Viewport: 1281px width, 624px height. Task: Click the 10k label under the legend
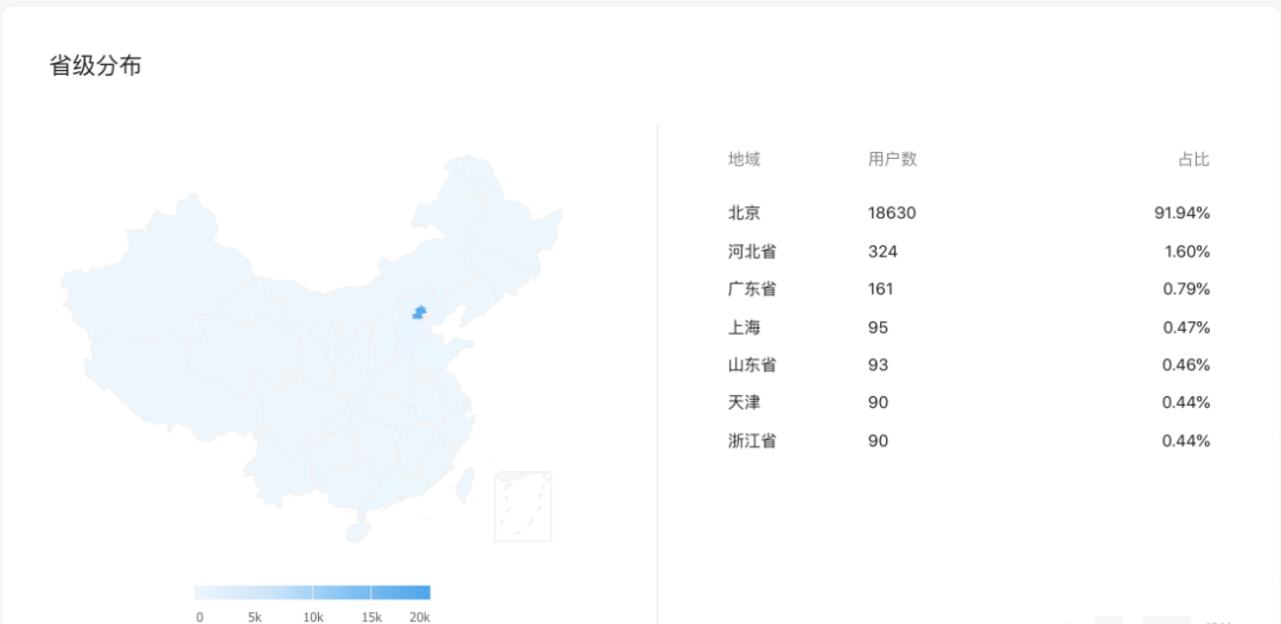pos(314,617)
